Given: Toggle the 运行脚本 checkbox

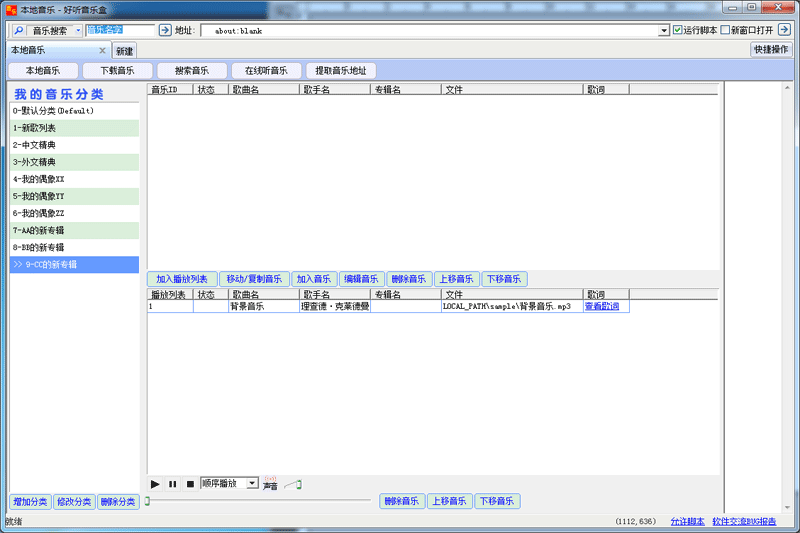Looking at the screenshot, I should coord(678,30).
